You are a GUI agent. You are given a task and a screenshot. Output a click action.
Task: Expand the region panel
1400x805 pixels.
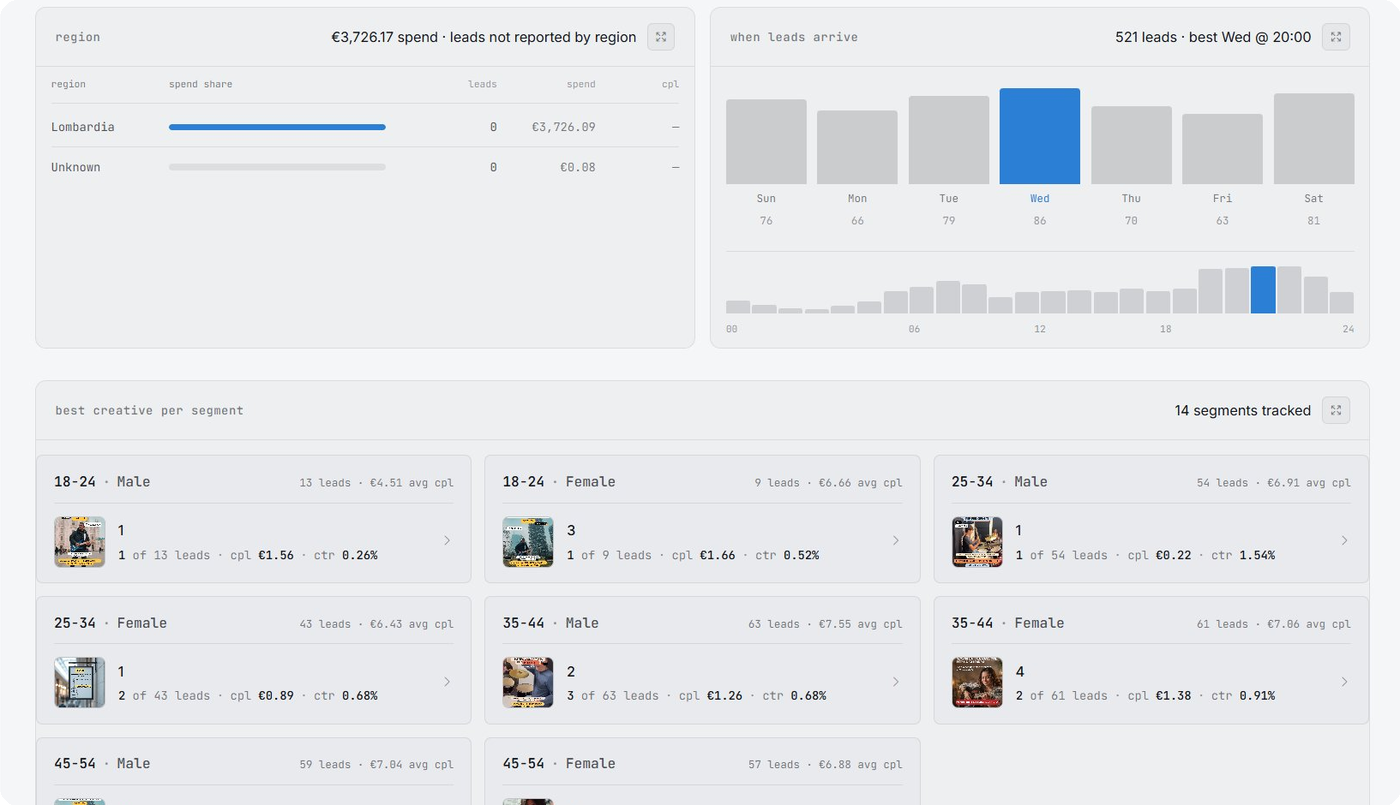tap(660, 37)
